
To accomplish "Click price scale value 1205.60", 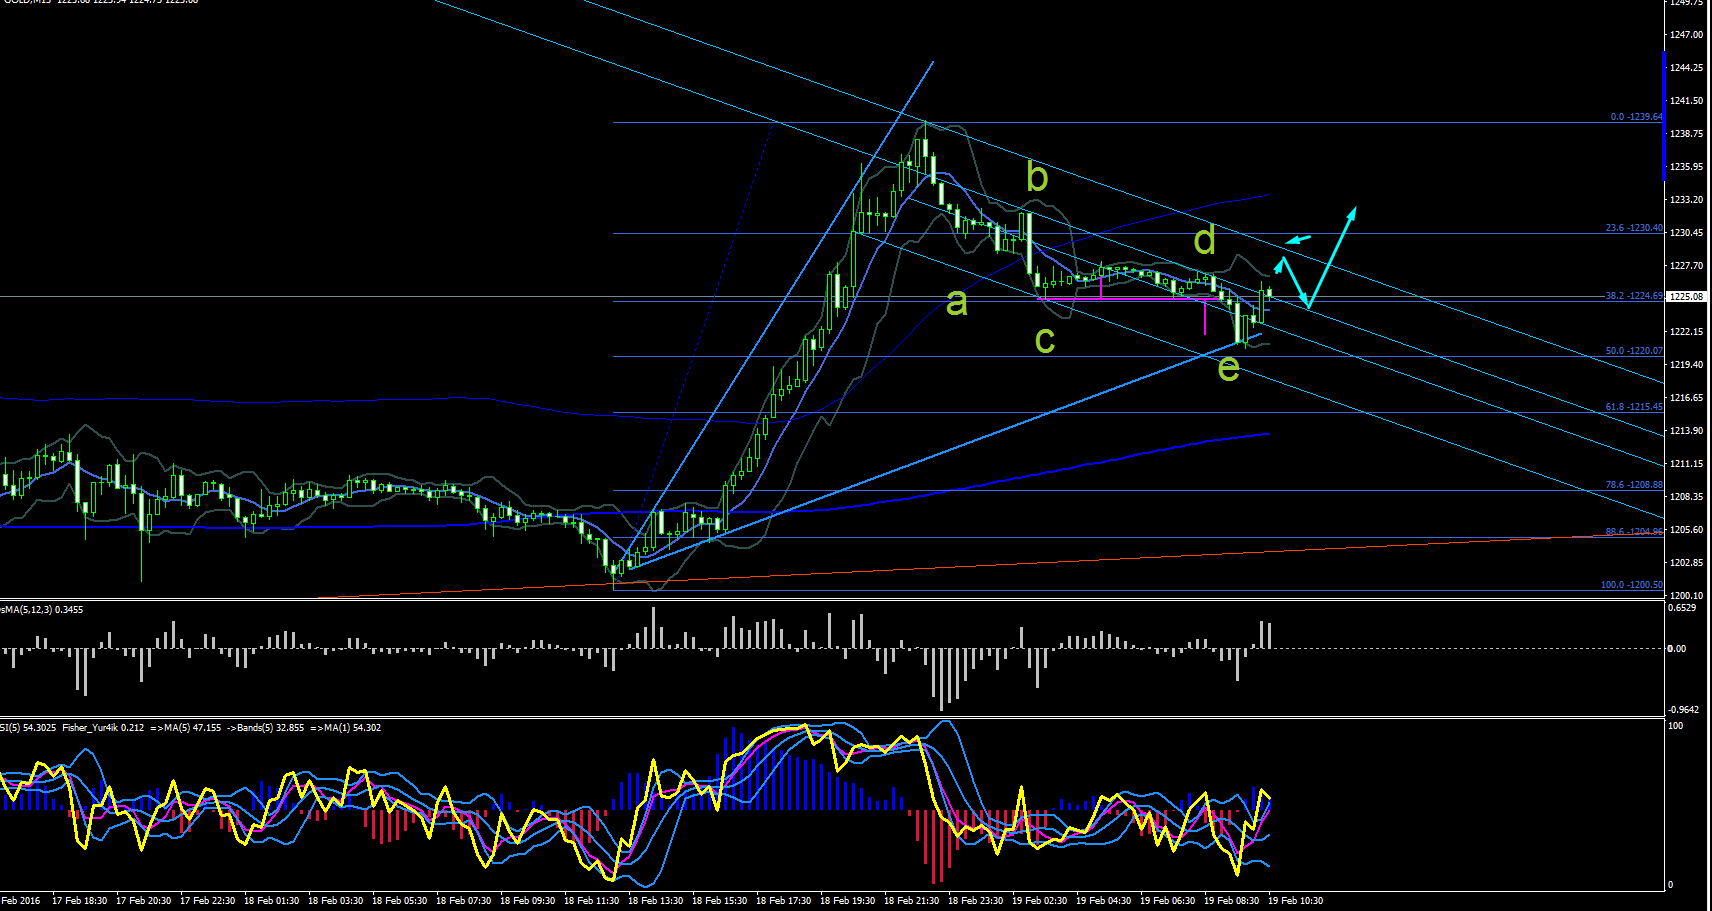I will [x=1686, y=530].
